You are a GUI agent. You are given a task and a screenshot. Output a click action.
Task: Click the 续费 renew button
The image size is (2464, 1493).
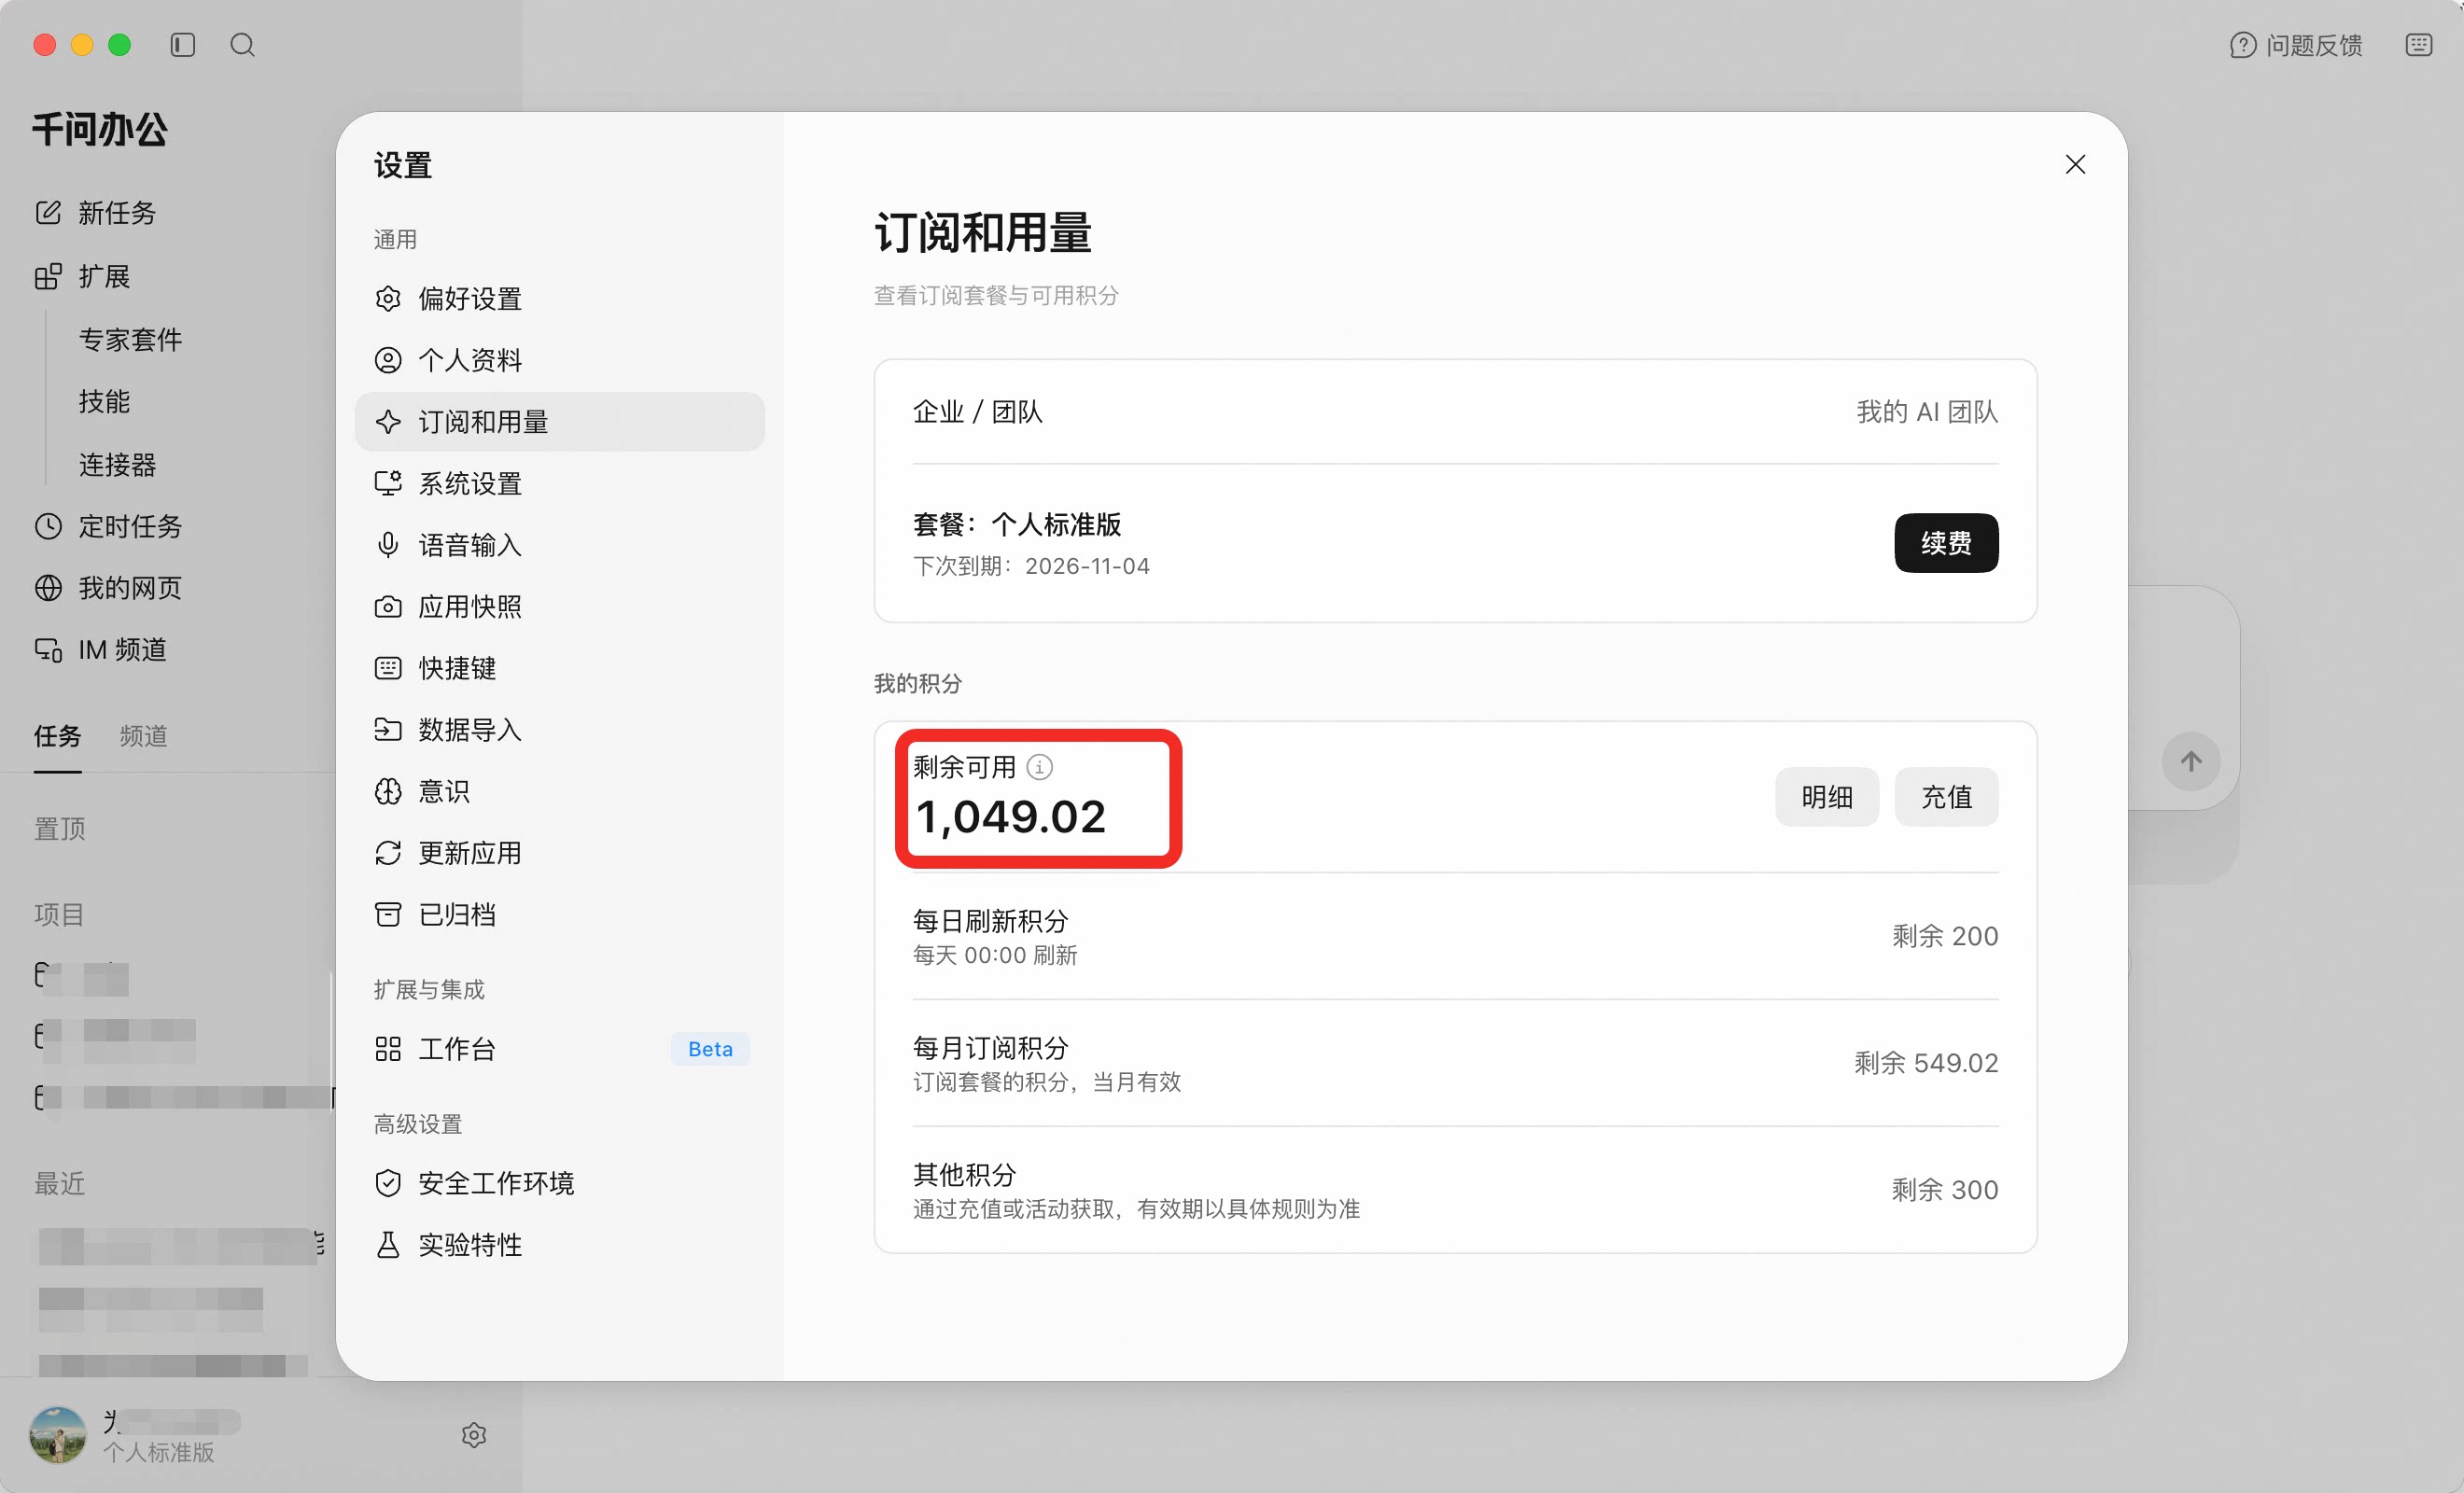[x=1946, y=543]
